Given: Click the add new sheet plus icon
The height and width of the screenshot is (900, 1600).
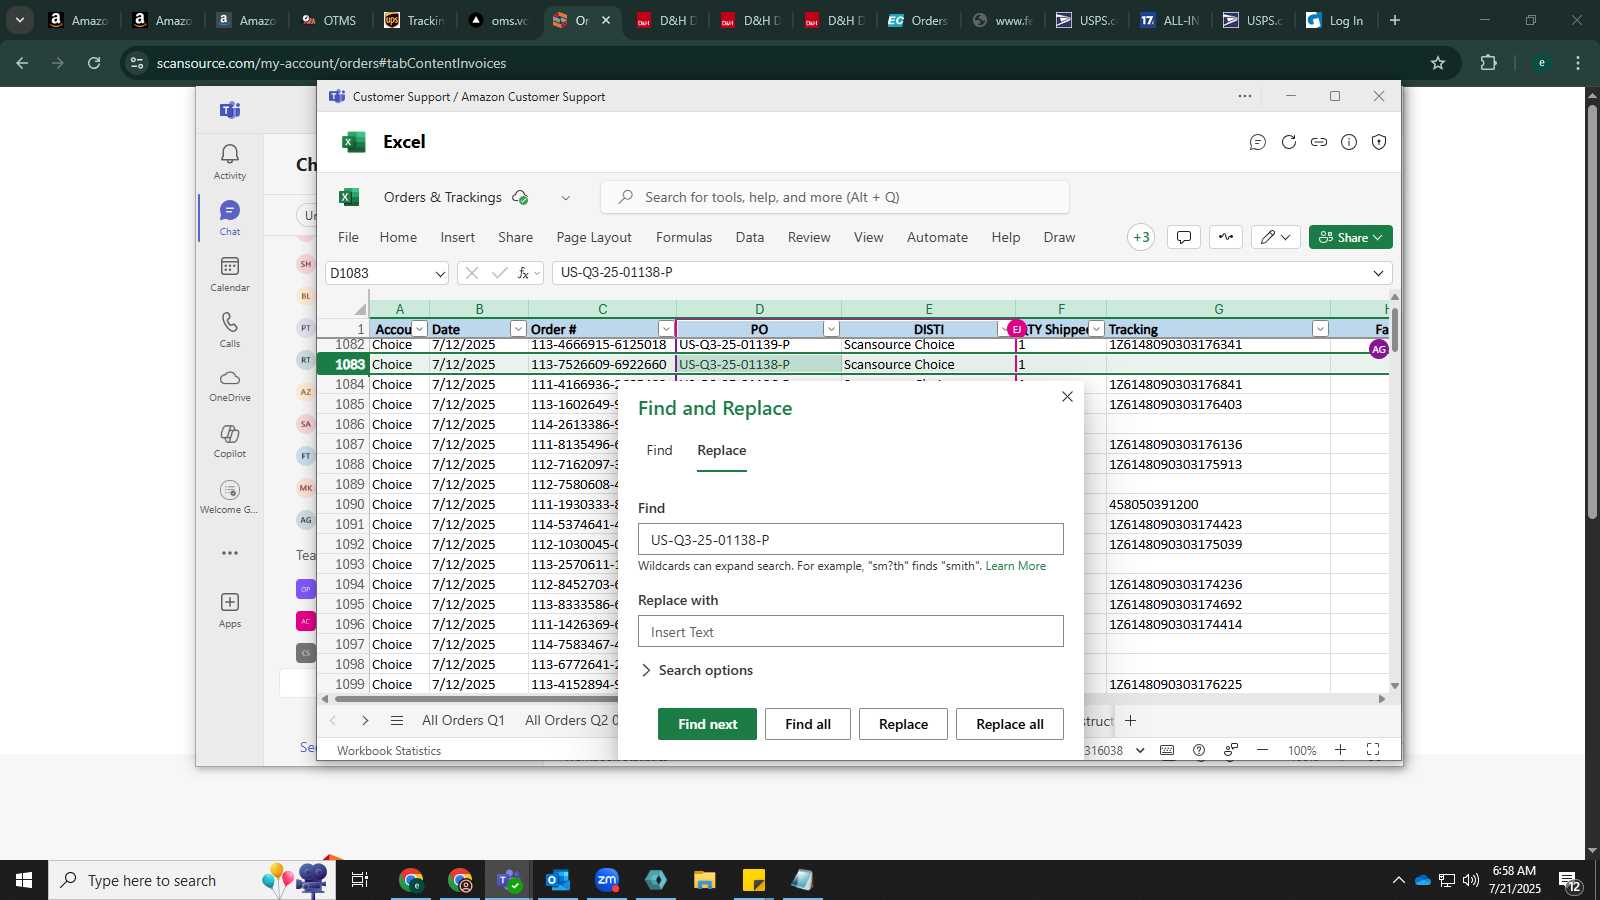Looking at the screenshot, I should [1130, 720].
